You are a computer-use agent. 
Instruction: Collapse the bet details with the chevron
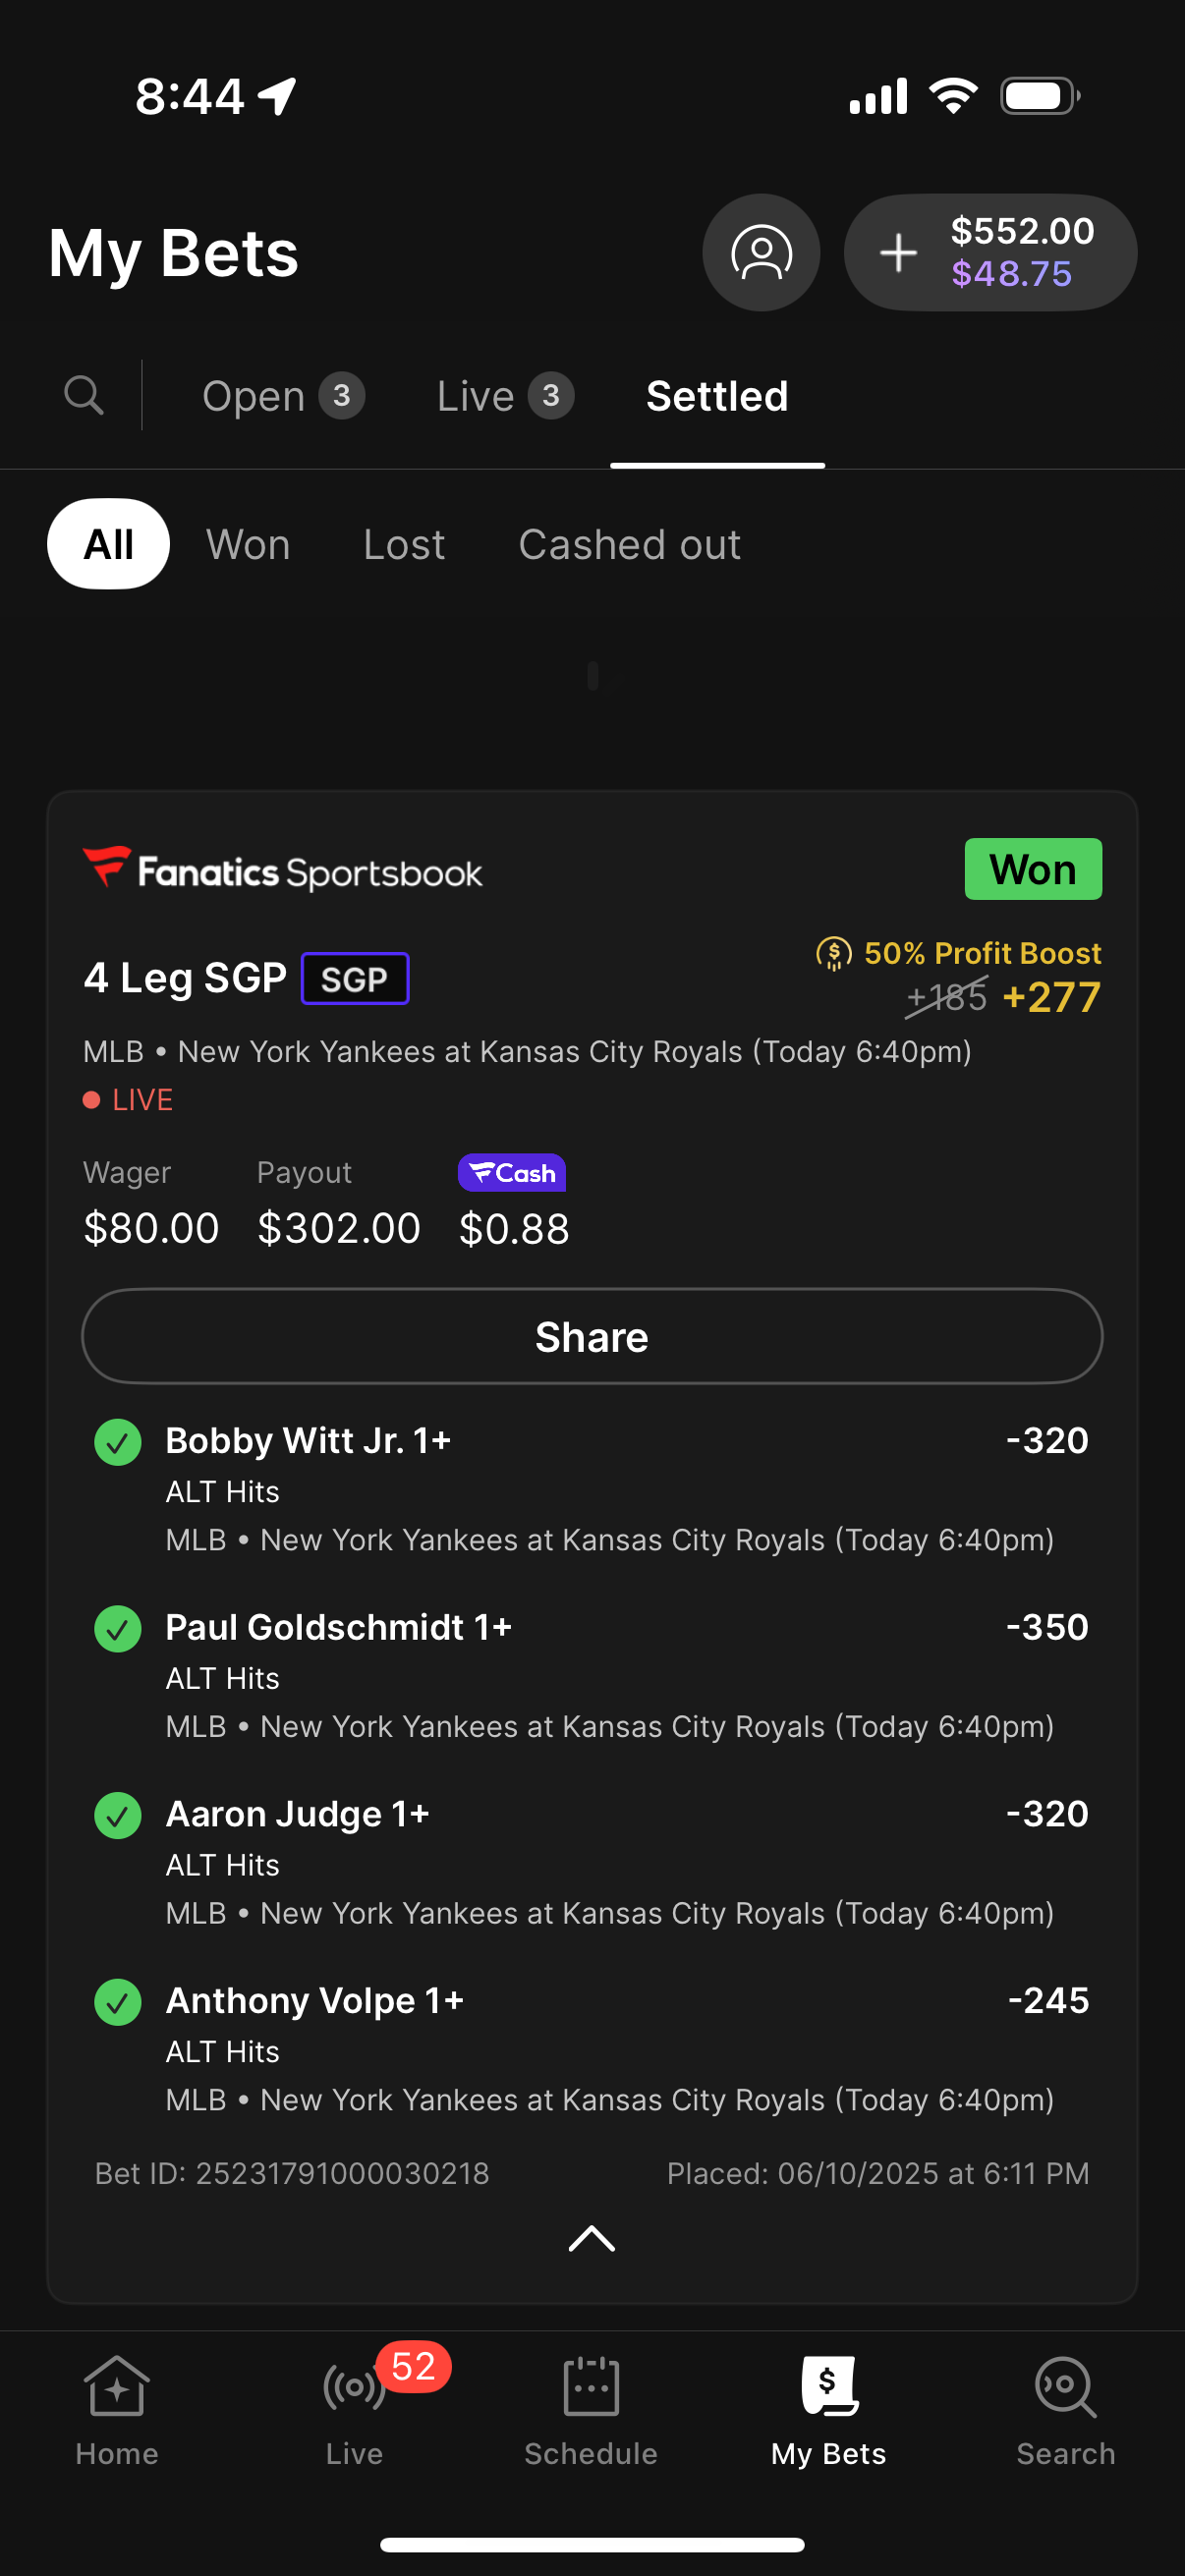[592, 2238]
